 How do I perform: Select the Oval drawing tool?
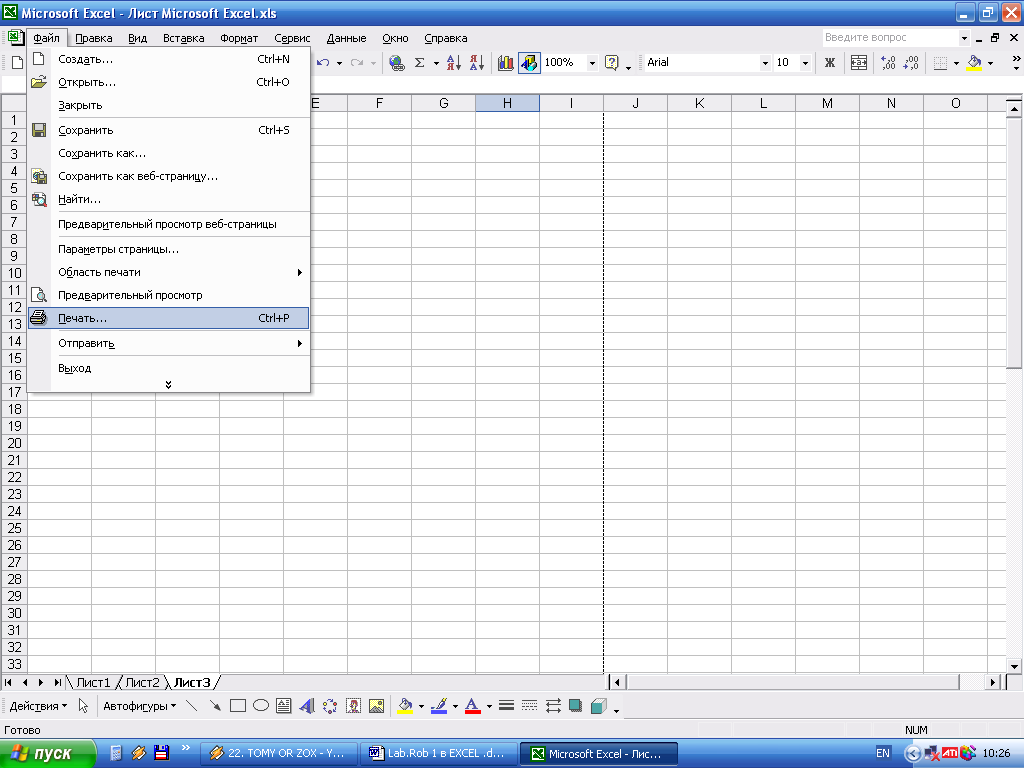[261, 705]
